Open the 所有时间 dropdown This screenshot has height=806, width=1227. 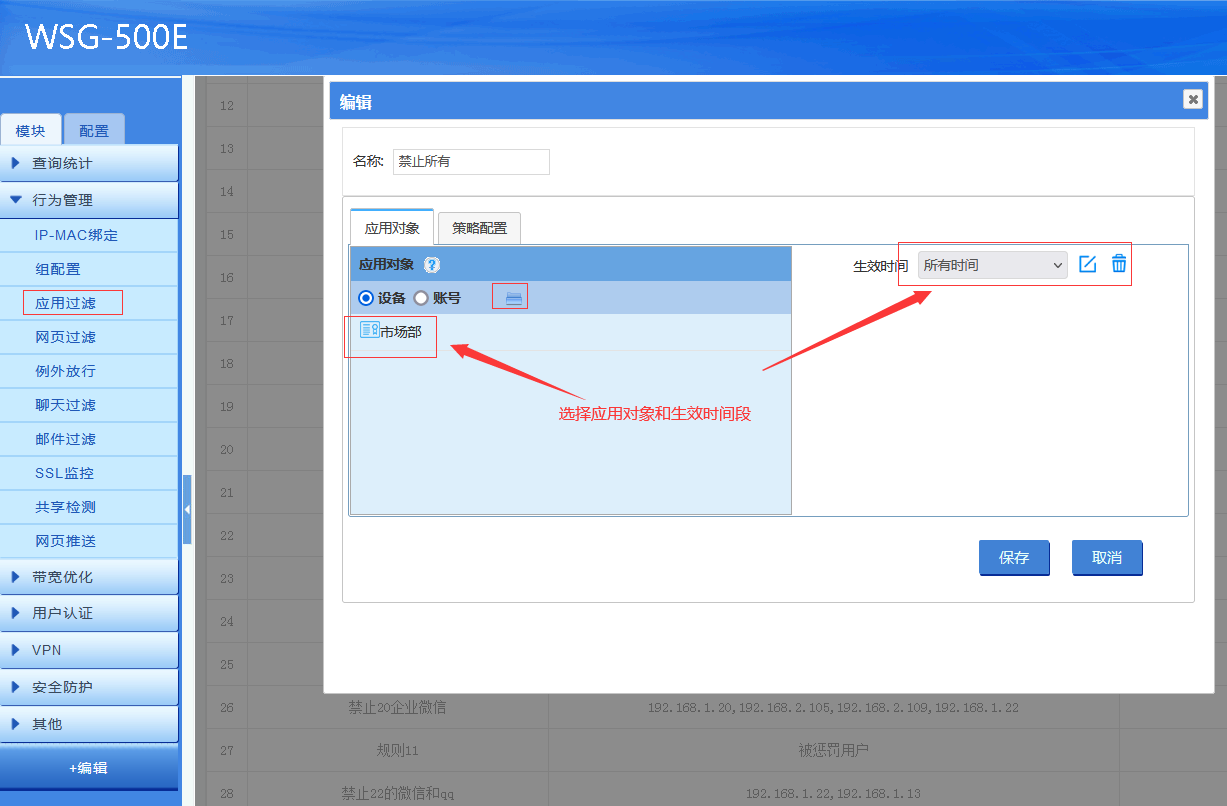point(992,265)
